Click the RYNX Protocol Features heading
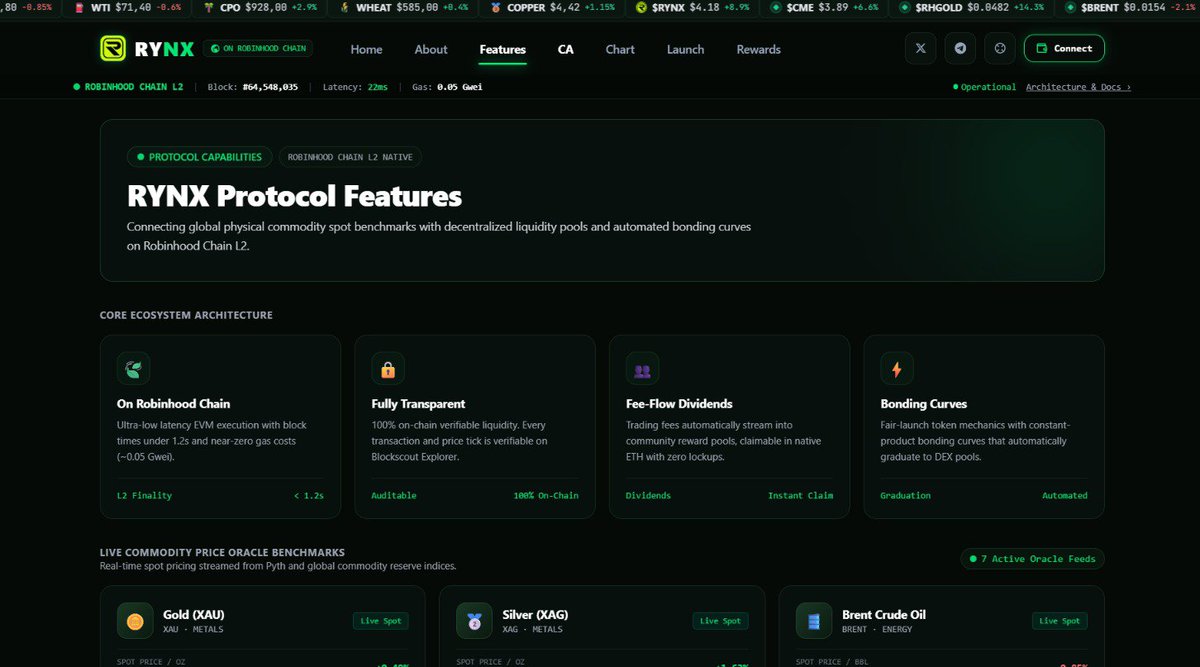The width and height of the screenshot is (1200, 667). point(294,195)
